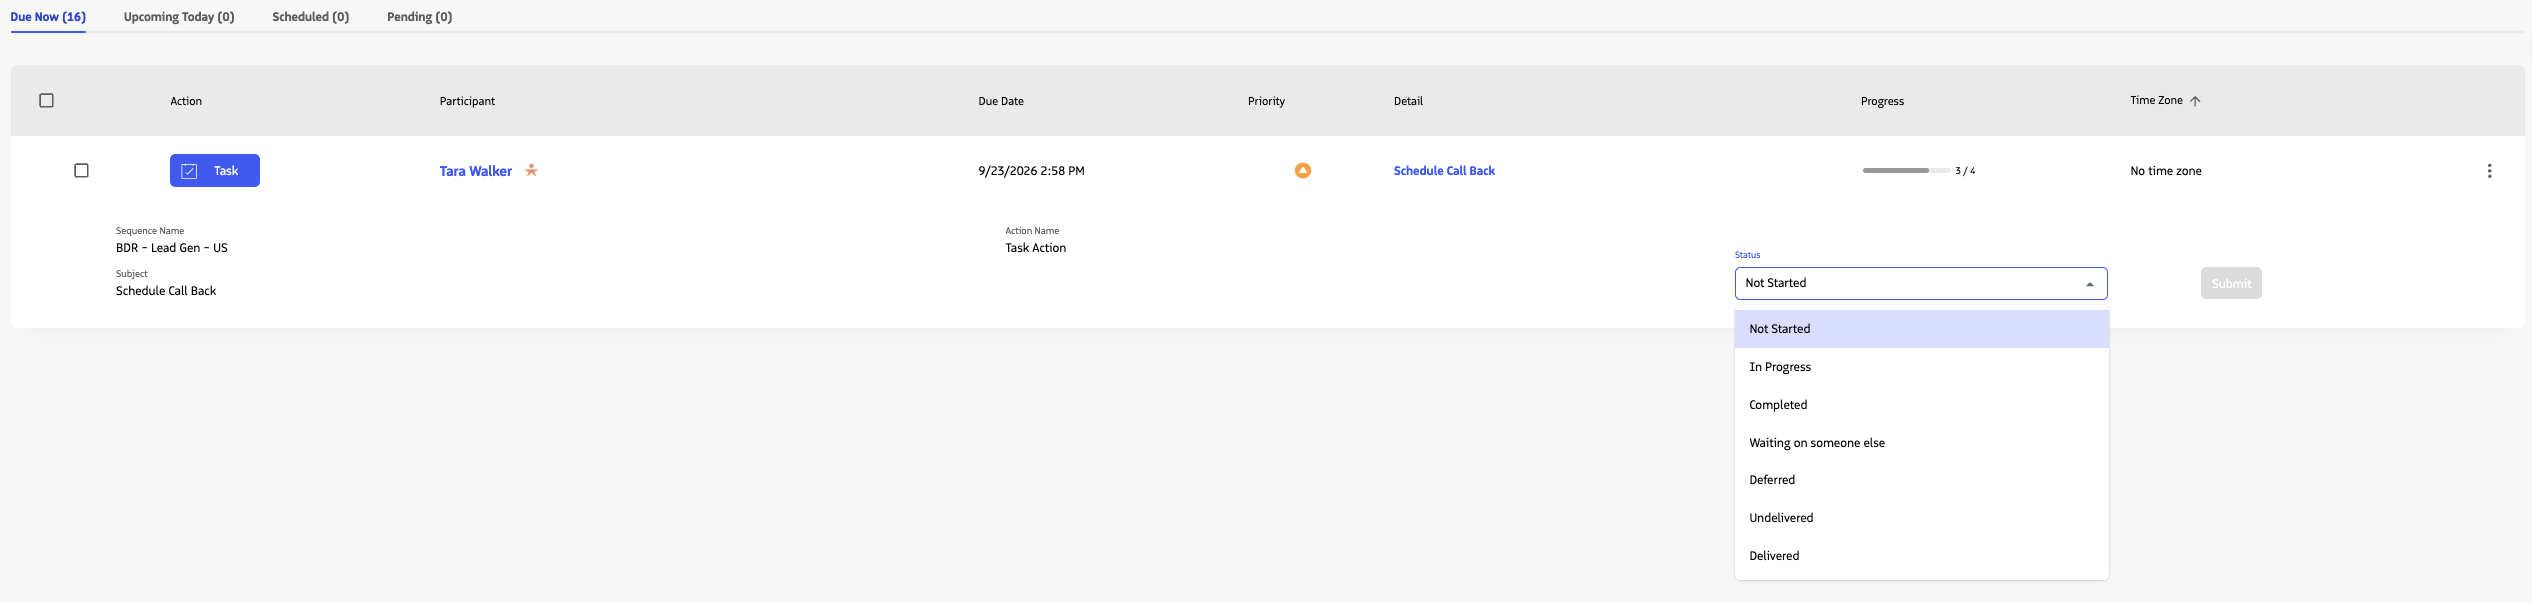Click the Due Date column header

coord(1001,101)
